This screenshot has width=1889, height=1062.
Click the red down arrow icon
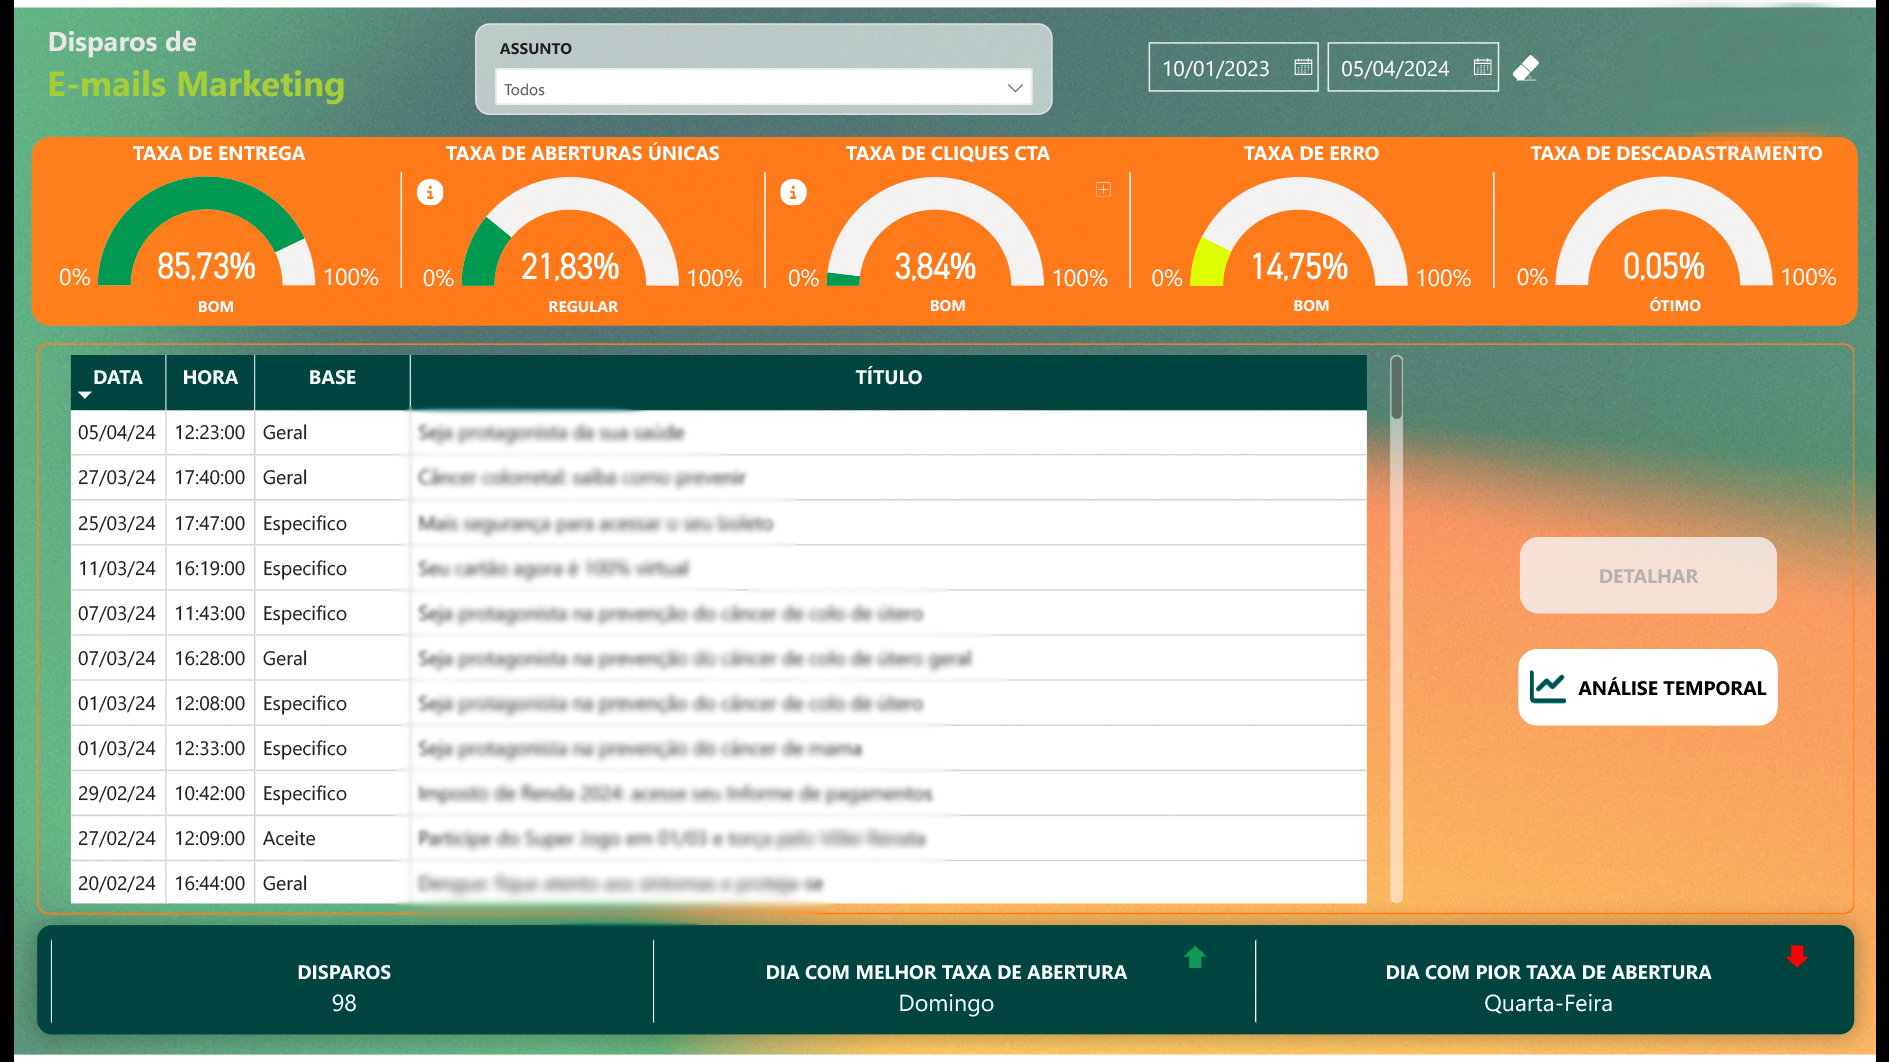[1797, 957]
